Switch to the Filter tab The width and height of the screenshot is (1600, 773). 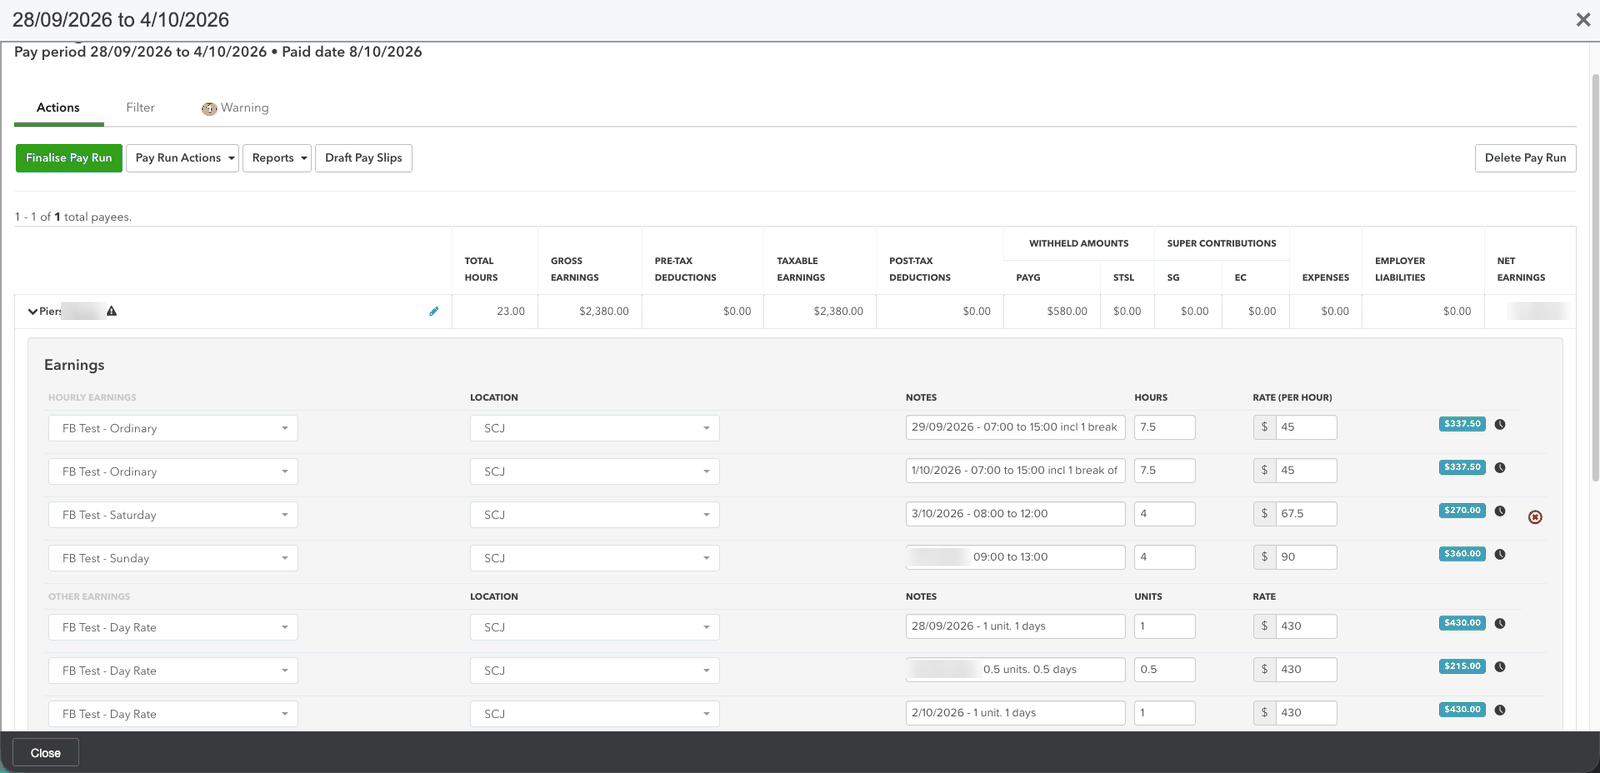(140, 108)
